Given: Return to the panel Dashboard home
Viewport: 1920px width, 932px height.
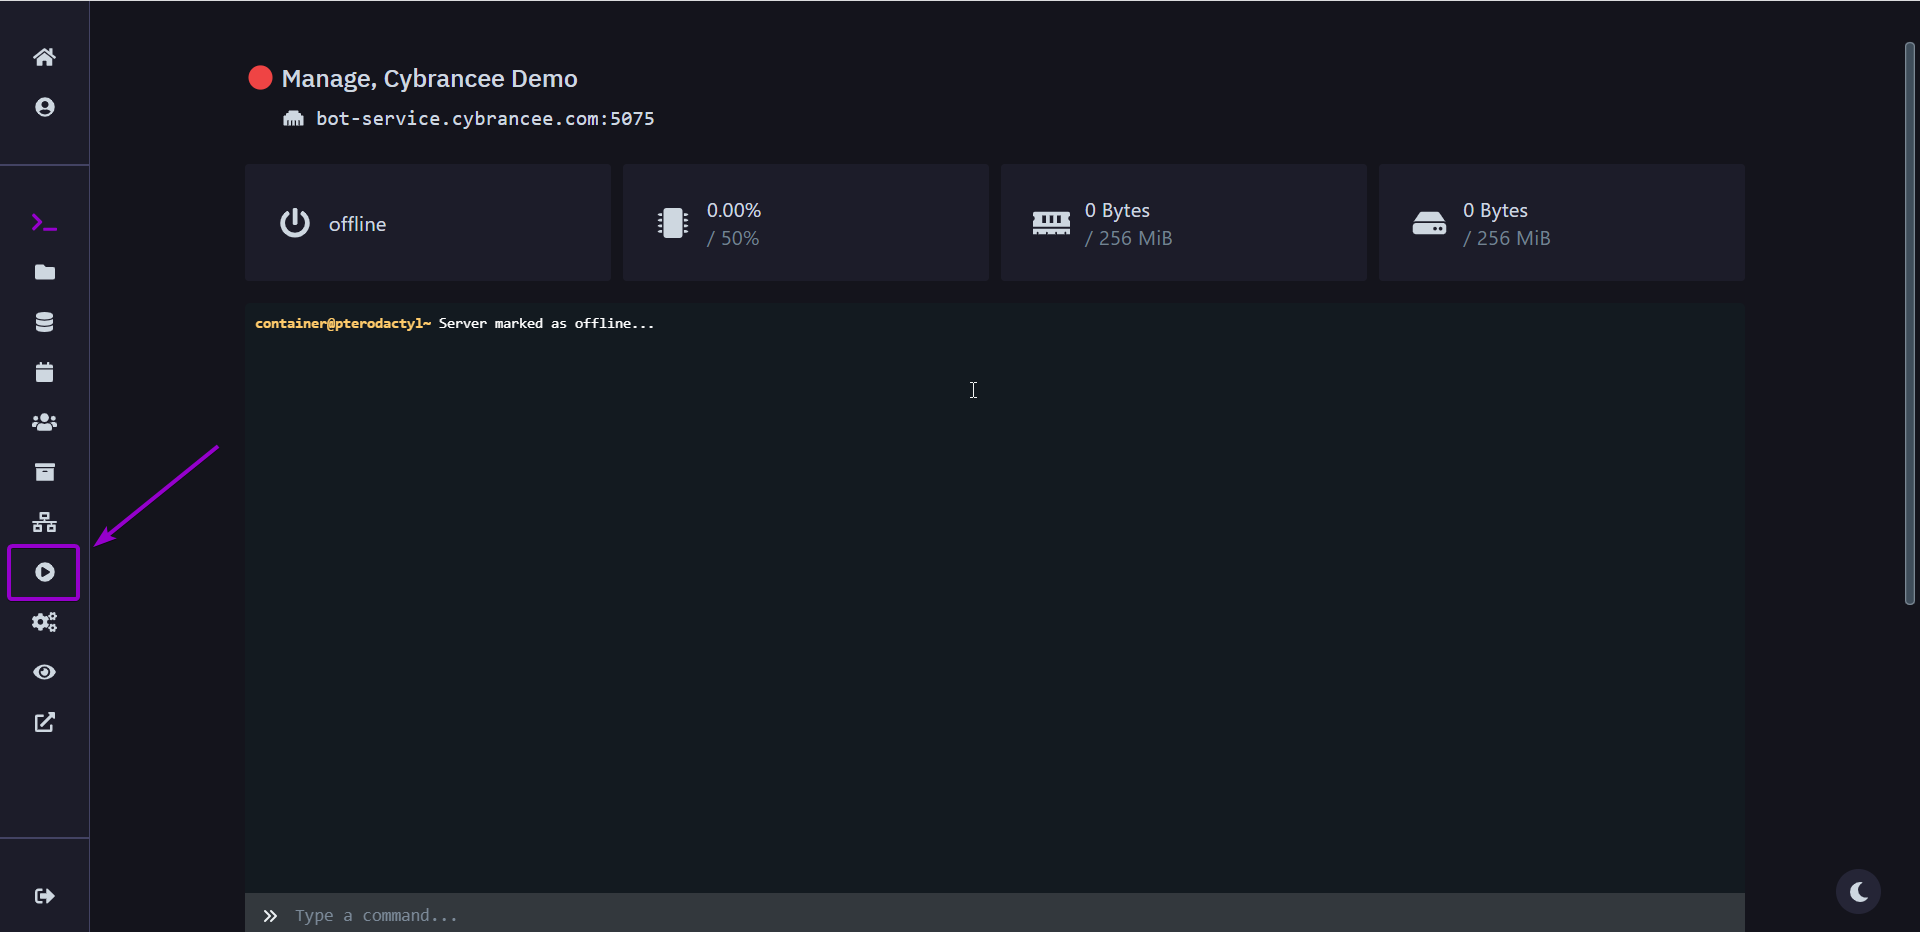Looking at the screenshot, I should pyautogui.click(x=44, y=56).
